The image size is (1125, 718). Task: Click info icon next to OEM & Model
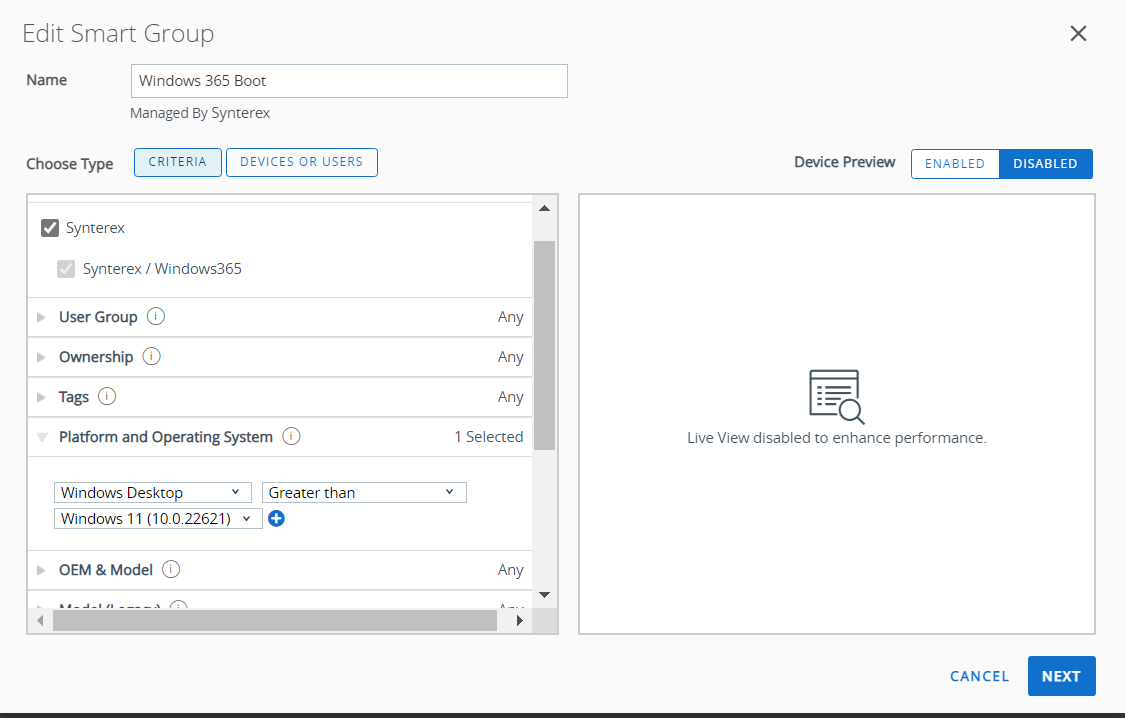171,569
